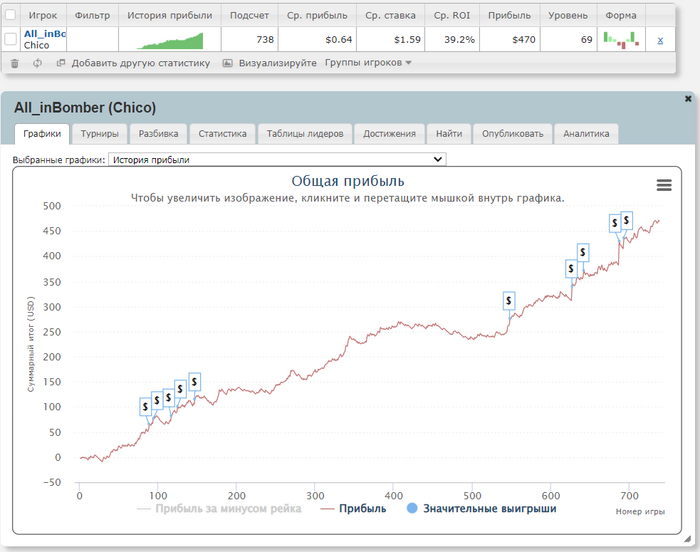700x552 pixels.
Task: Sort by the Ср. ставка column header
Action: (390, 15)
